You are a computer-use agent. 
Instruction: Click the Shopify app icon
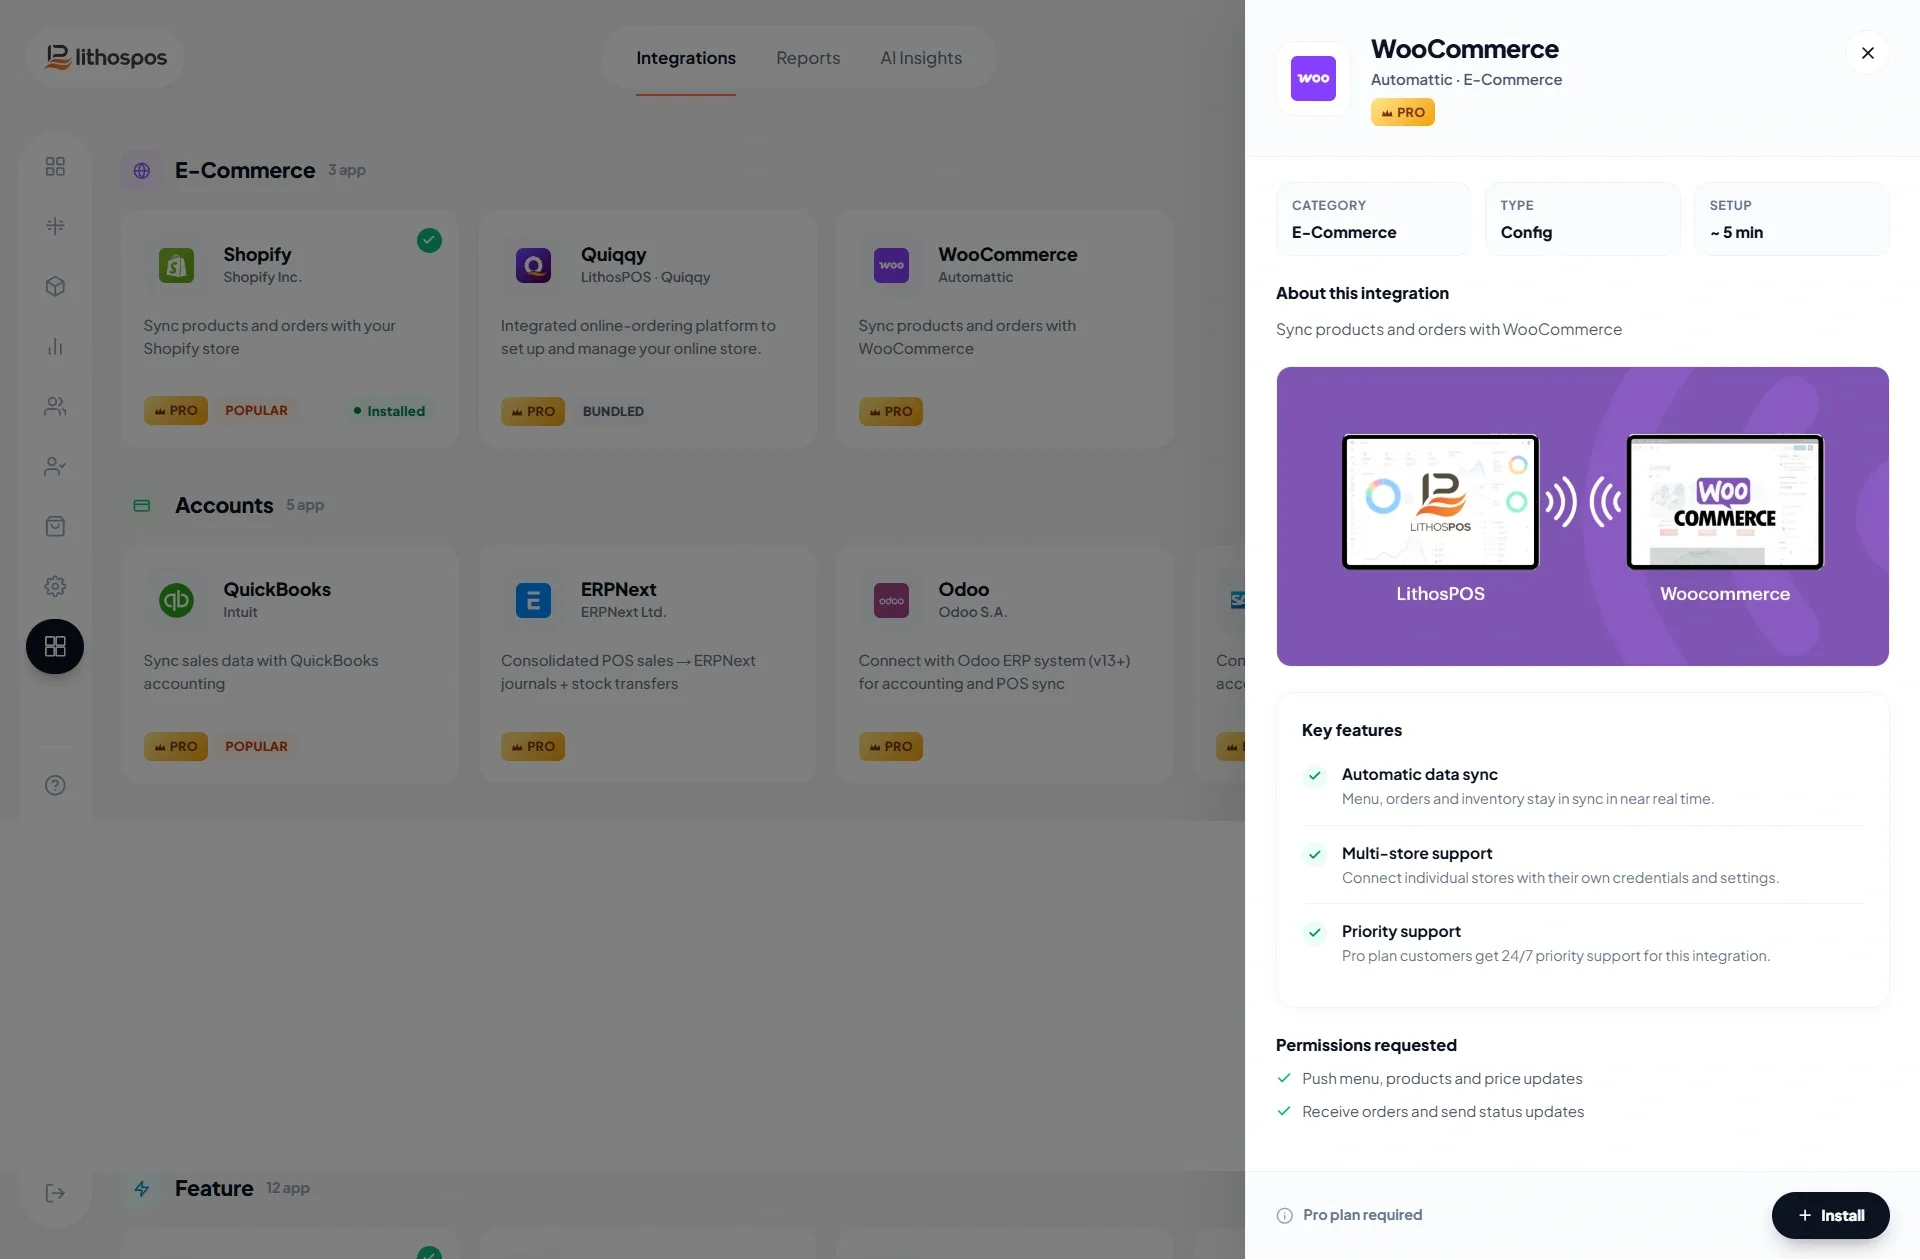coord(176,265)
